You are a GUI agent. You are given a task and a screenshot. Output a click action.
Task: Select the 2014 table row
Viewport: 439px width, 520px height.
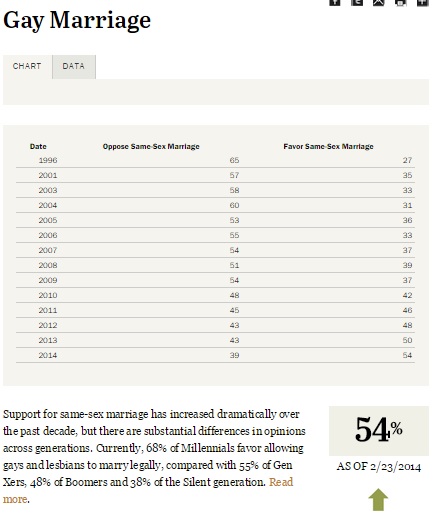click(215, 355)
